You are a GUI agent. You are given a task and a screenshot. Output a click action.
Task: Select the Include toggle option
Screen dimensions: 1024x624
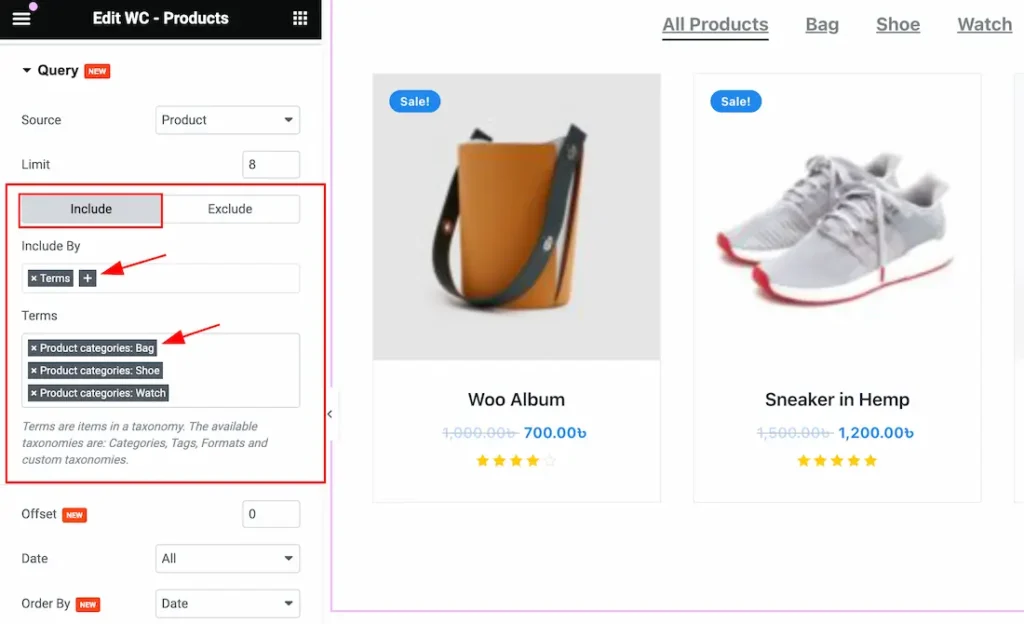(x=91, y=210)
